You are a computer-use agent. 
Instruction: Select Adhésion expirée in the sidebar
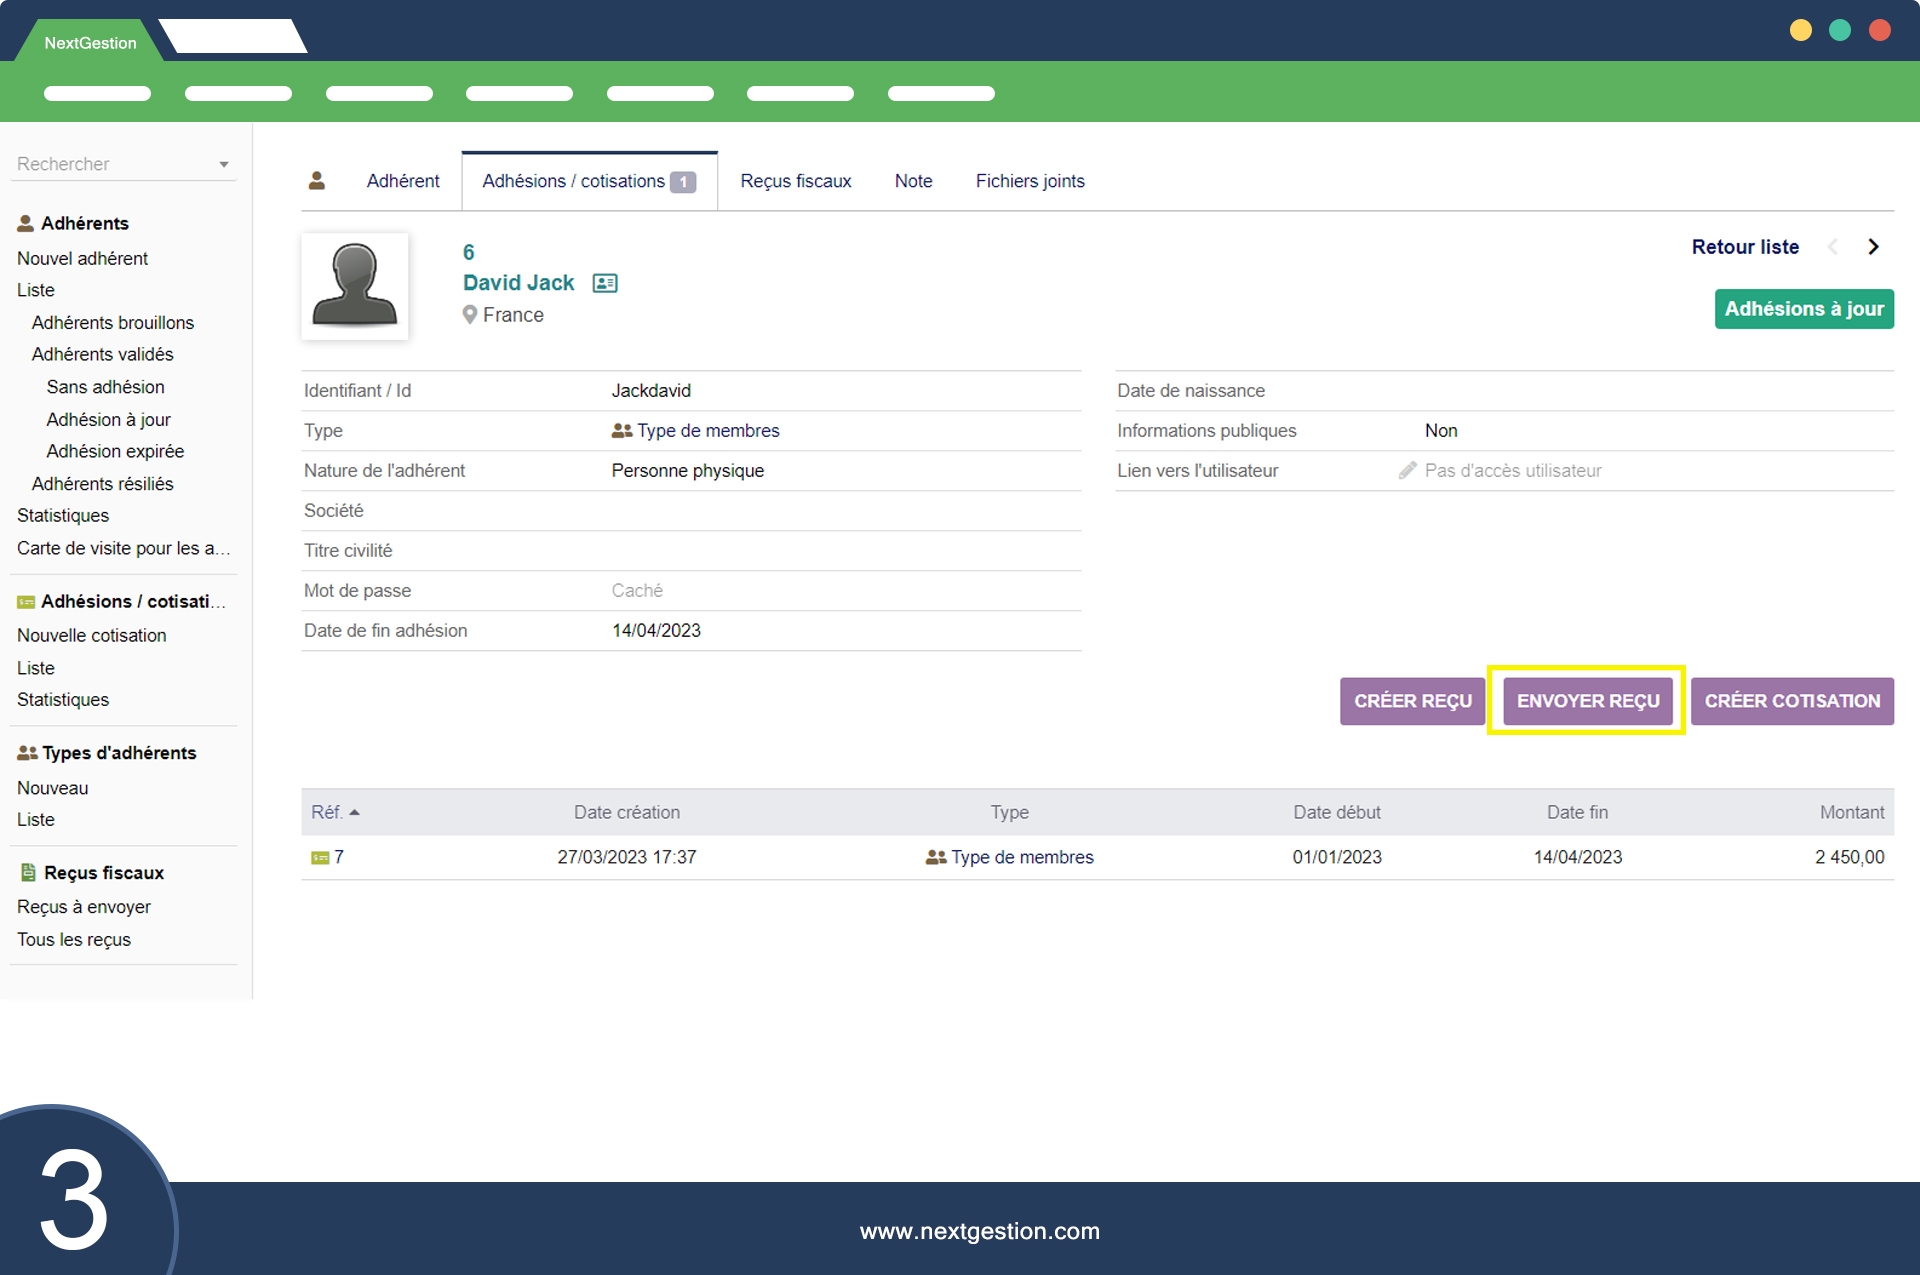point(115,451)
